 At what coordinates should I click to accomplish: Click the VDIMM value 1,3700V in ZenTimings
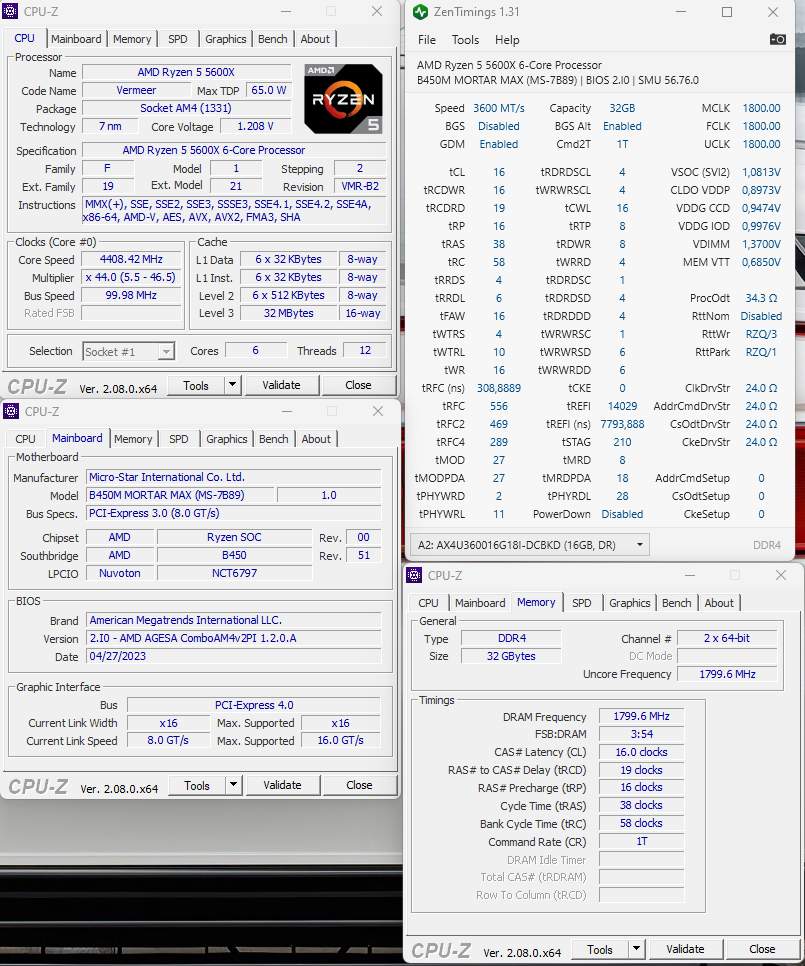[x=761, y=244]
